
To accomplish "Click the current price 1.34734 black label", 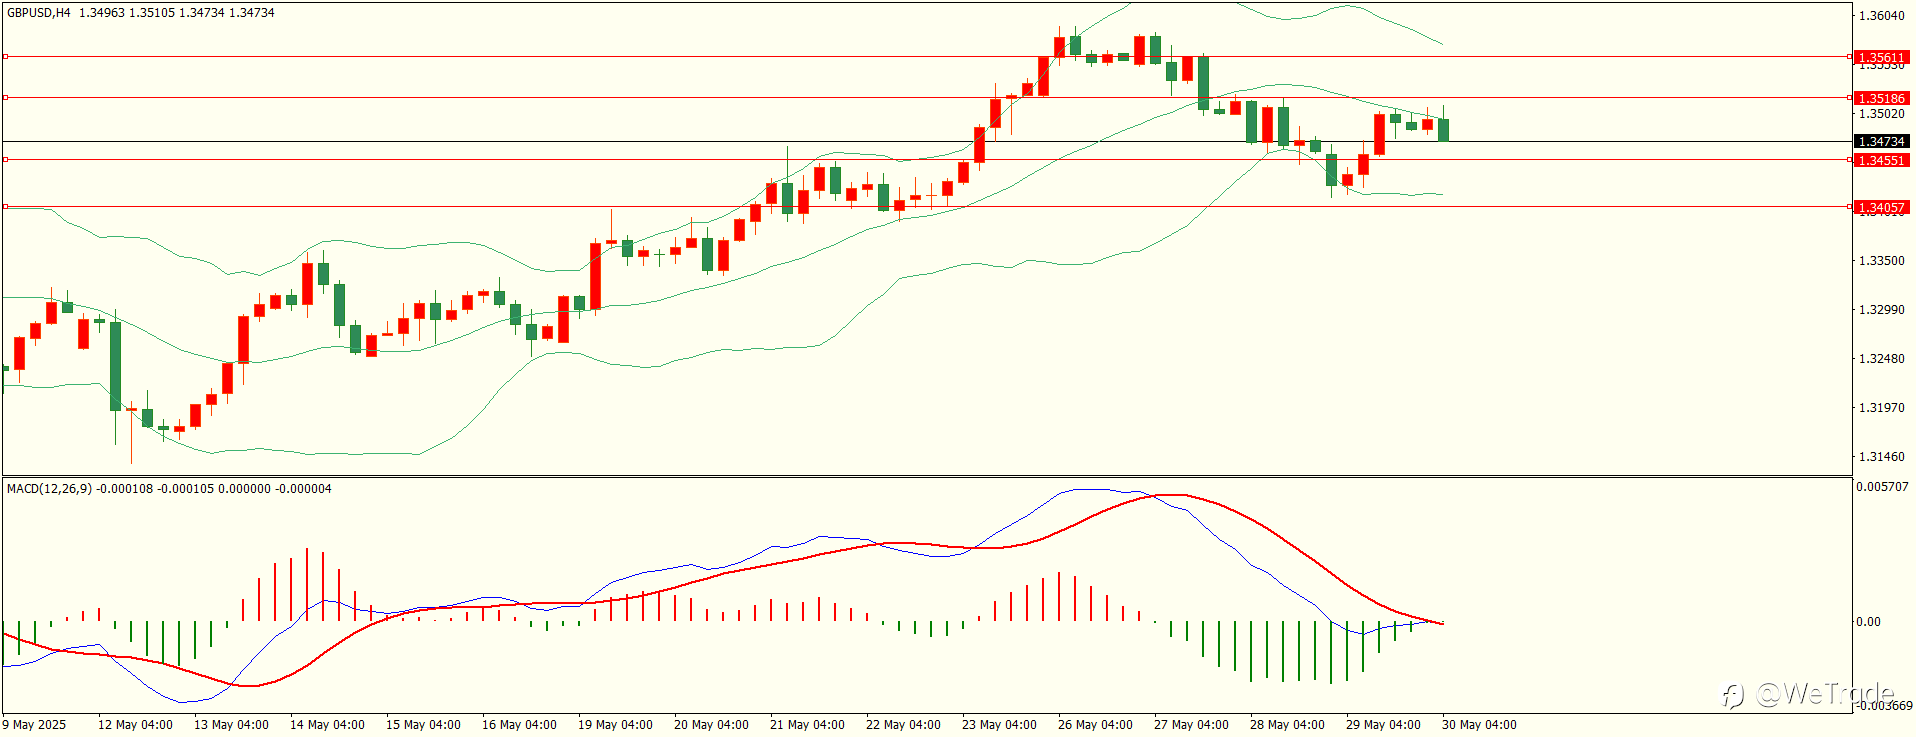I will [x=1881, y=142].
